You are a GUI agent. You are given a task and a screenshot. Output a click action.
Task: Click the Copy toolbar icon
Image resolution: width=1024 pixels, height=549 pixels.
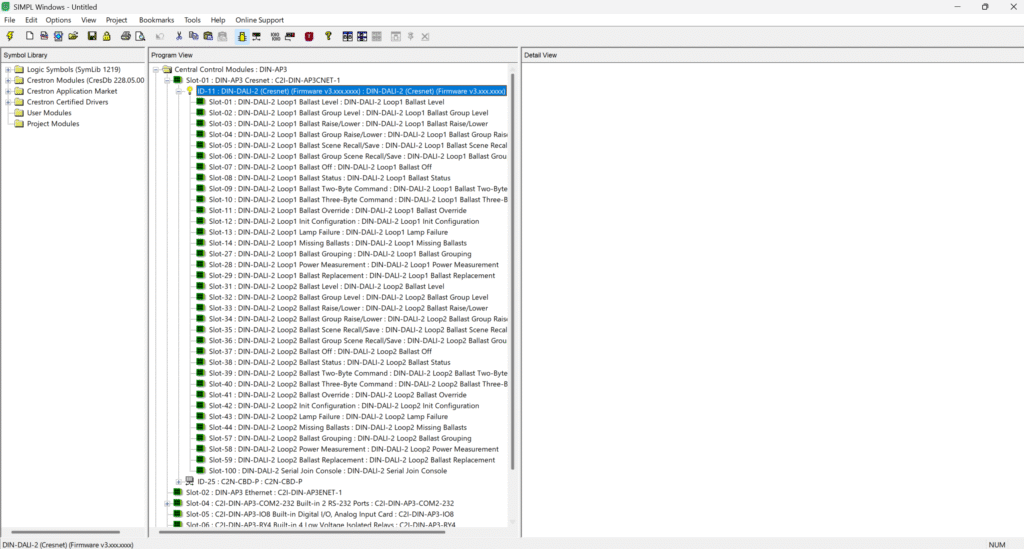[x=193, y=37]
